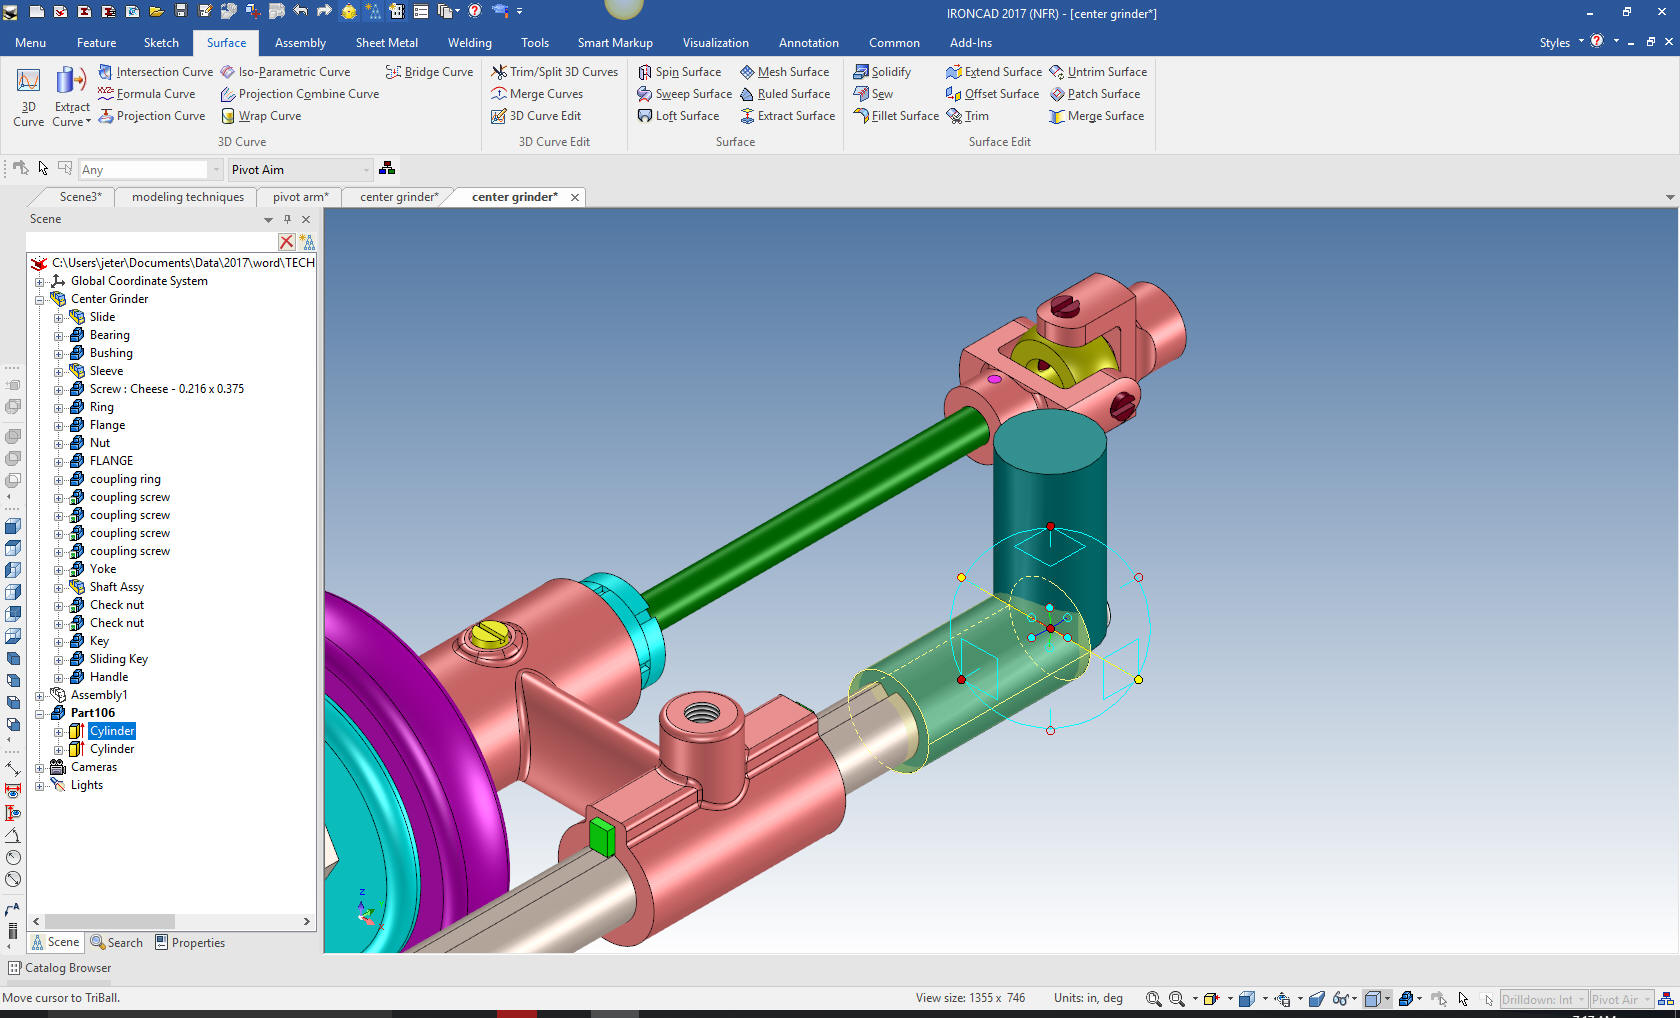Switch to the pivot arm* document tab
The height and width of the screenshot is (1018, 1680).
pyautogui.click(x=300, y=197)
